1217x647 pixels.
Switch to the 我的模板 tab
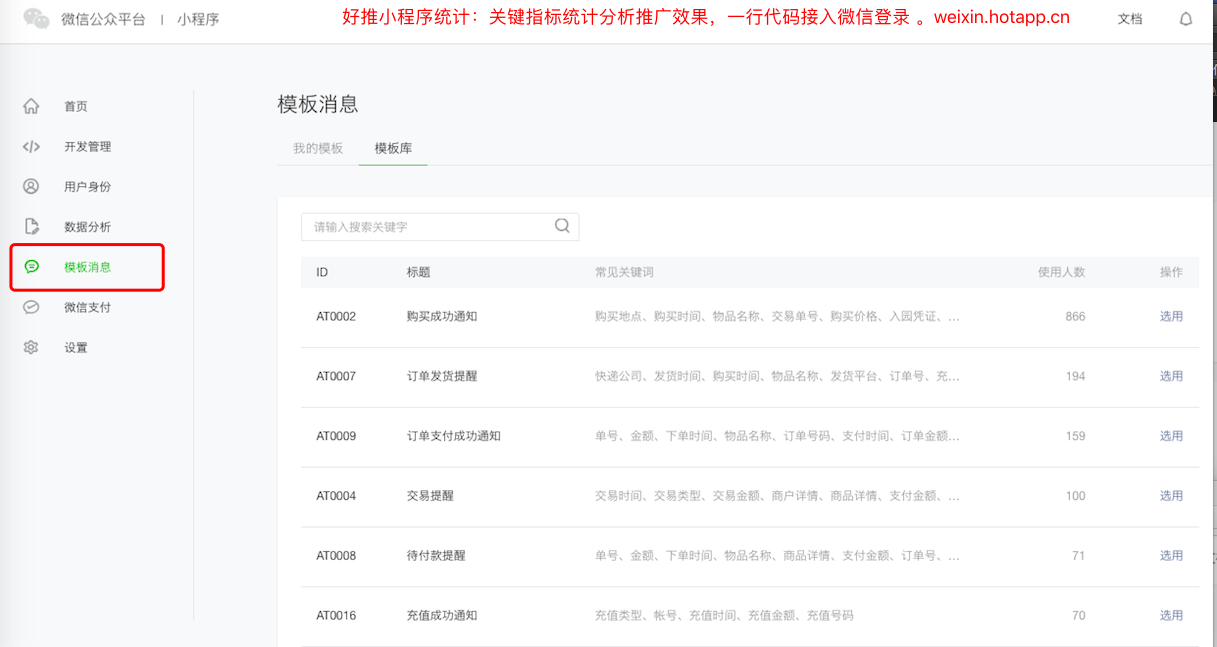(318, 148)
